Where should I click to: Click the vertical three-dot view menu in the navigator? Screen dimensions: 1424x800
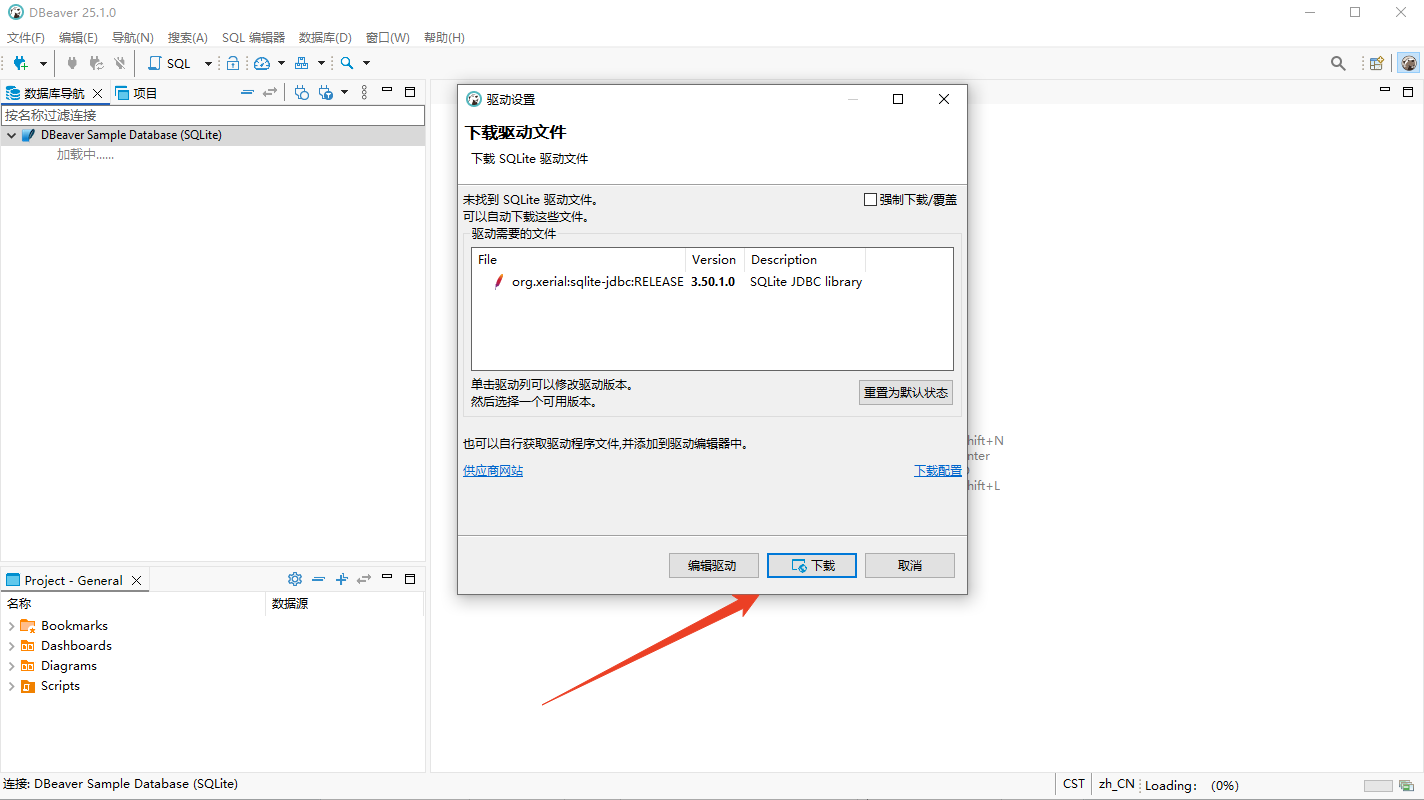364,92
